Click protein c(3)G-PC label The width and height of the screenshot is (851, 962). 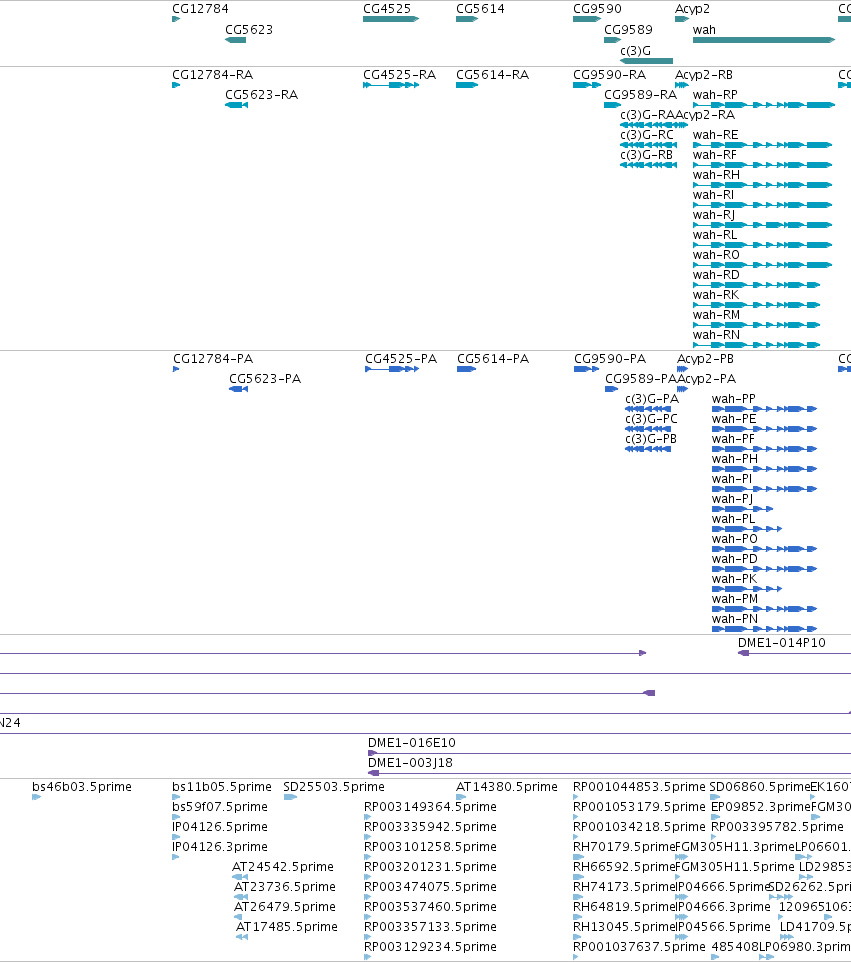pos(651,418)
